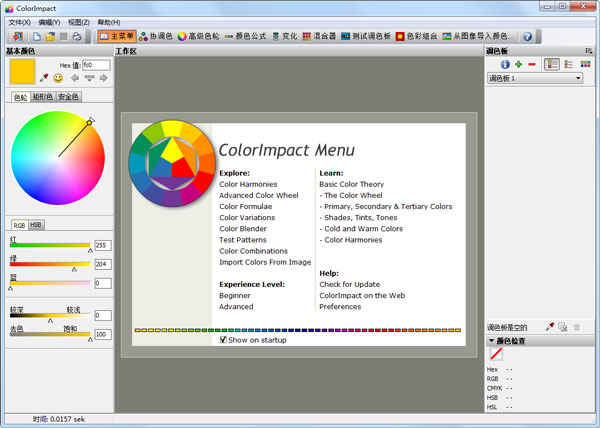This screenshot has height=428, width=600.
Task: Select the HSB sliders tab
Action: [36, 225]
